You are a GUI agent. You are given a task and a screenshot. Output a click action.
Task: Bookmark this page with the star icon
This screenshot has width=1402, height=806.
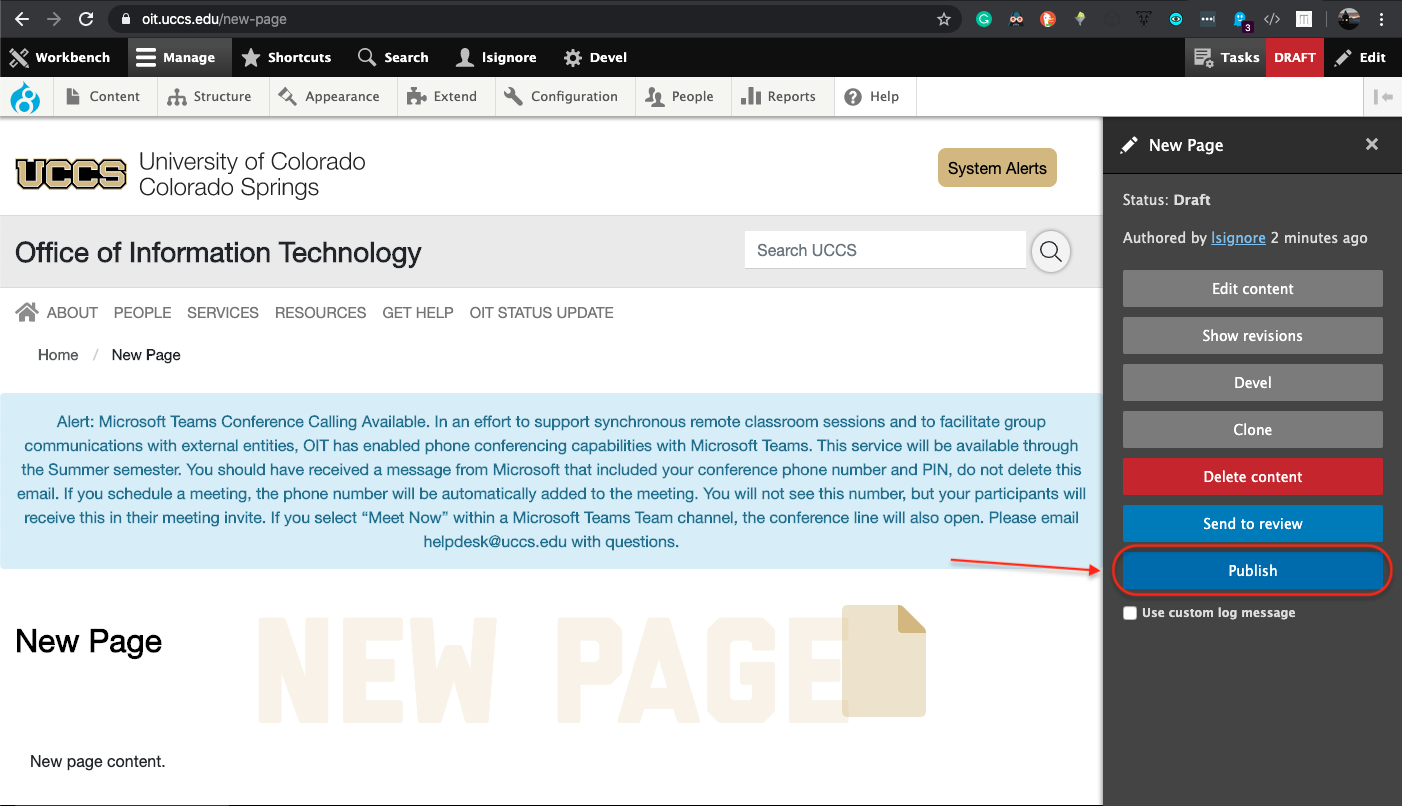[x=943, y=19]
